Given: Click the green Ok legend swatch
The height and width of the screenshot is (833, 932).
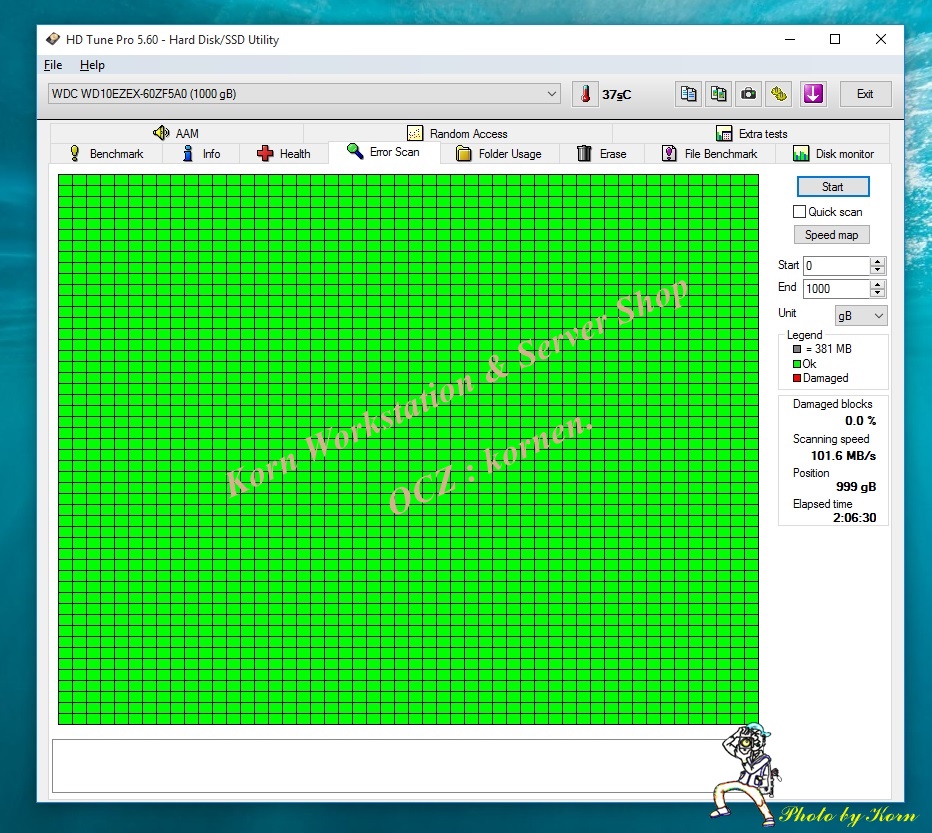Looking at the screenshot, I should pos(797,364).
